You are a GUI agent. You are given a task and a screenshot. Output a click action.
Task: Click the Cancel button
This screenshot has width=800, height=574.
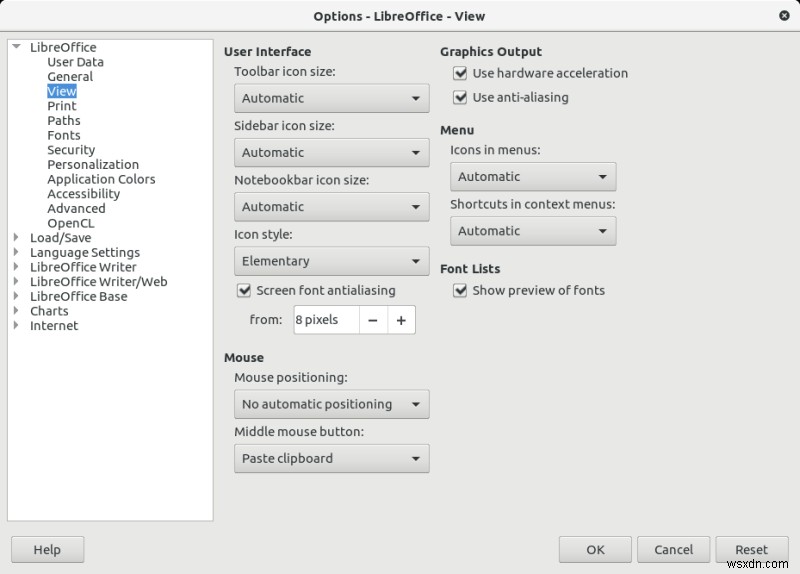673,550
